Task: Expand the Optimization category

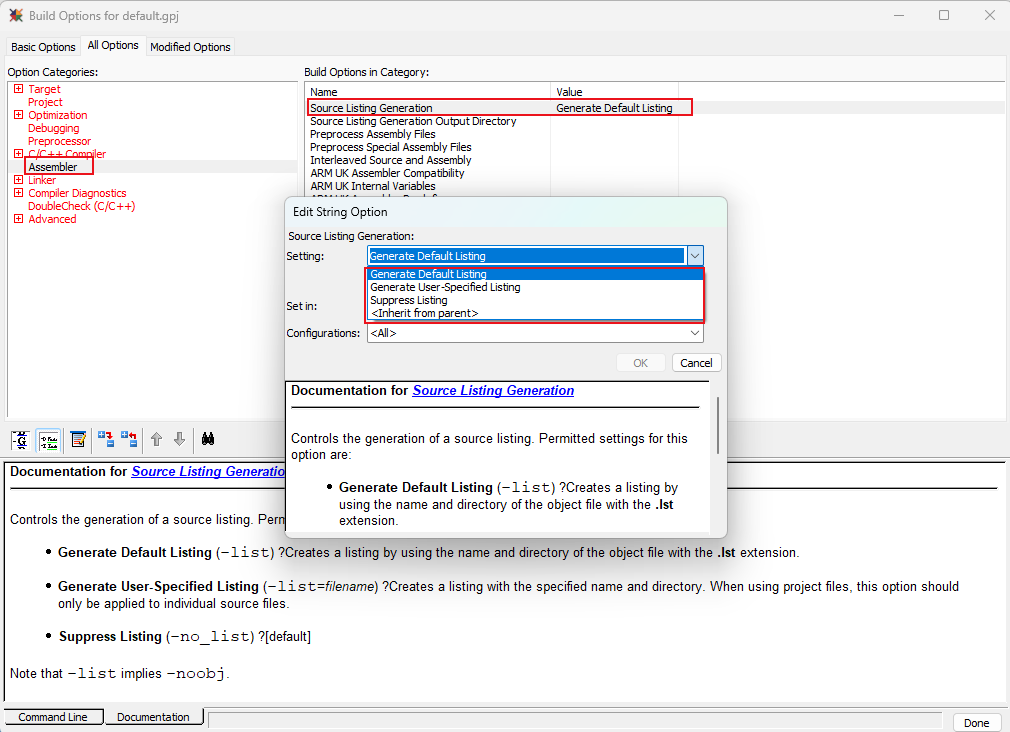Action: coord(18,115)
